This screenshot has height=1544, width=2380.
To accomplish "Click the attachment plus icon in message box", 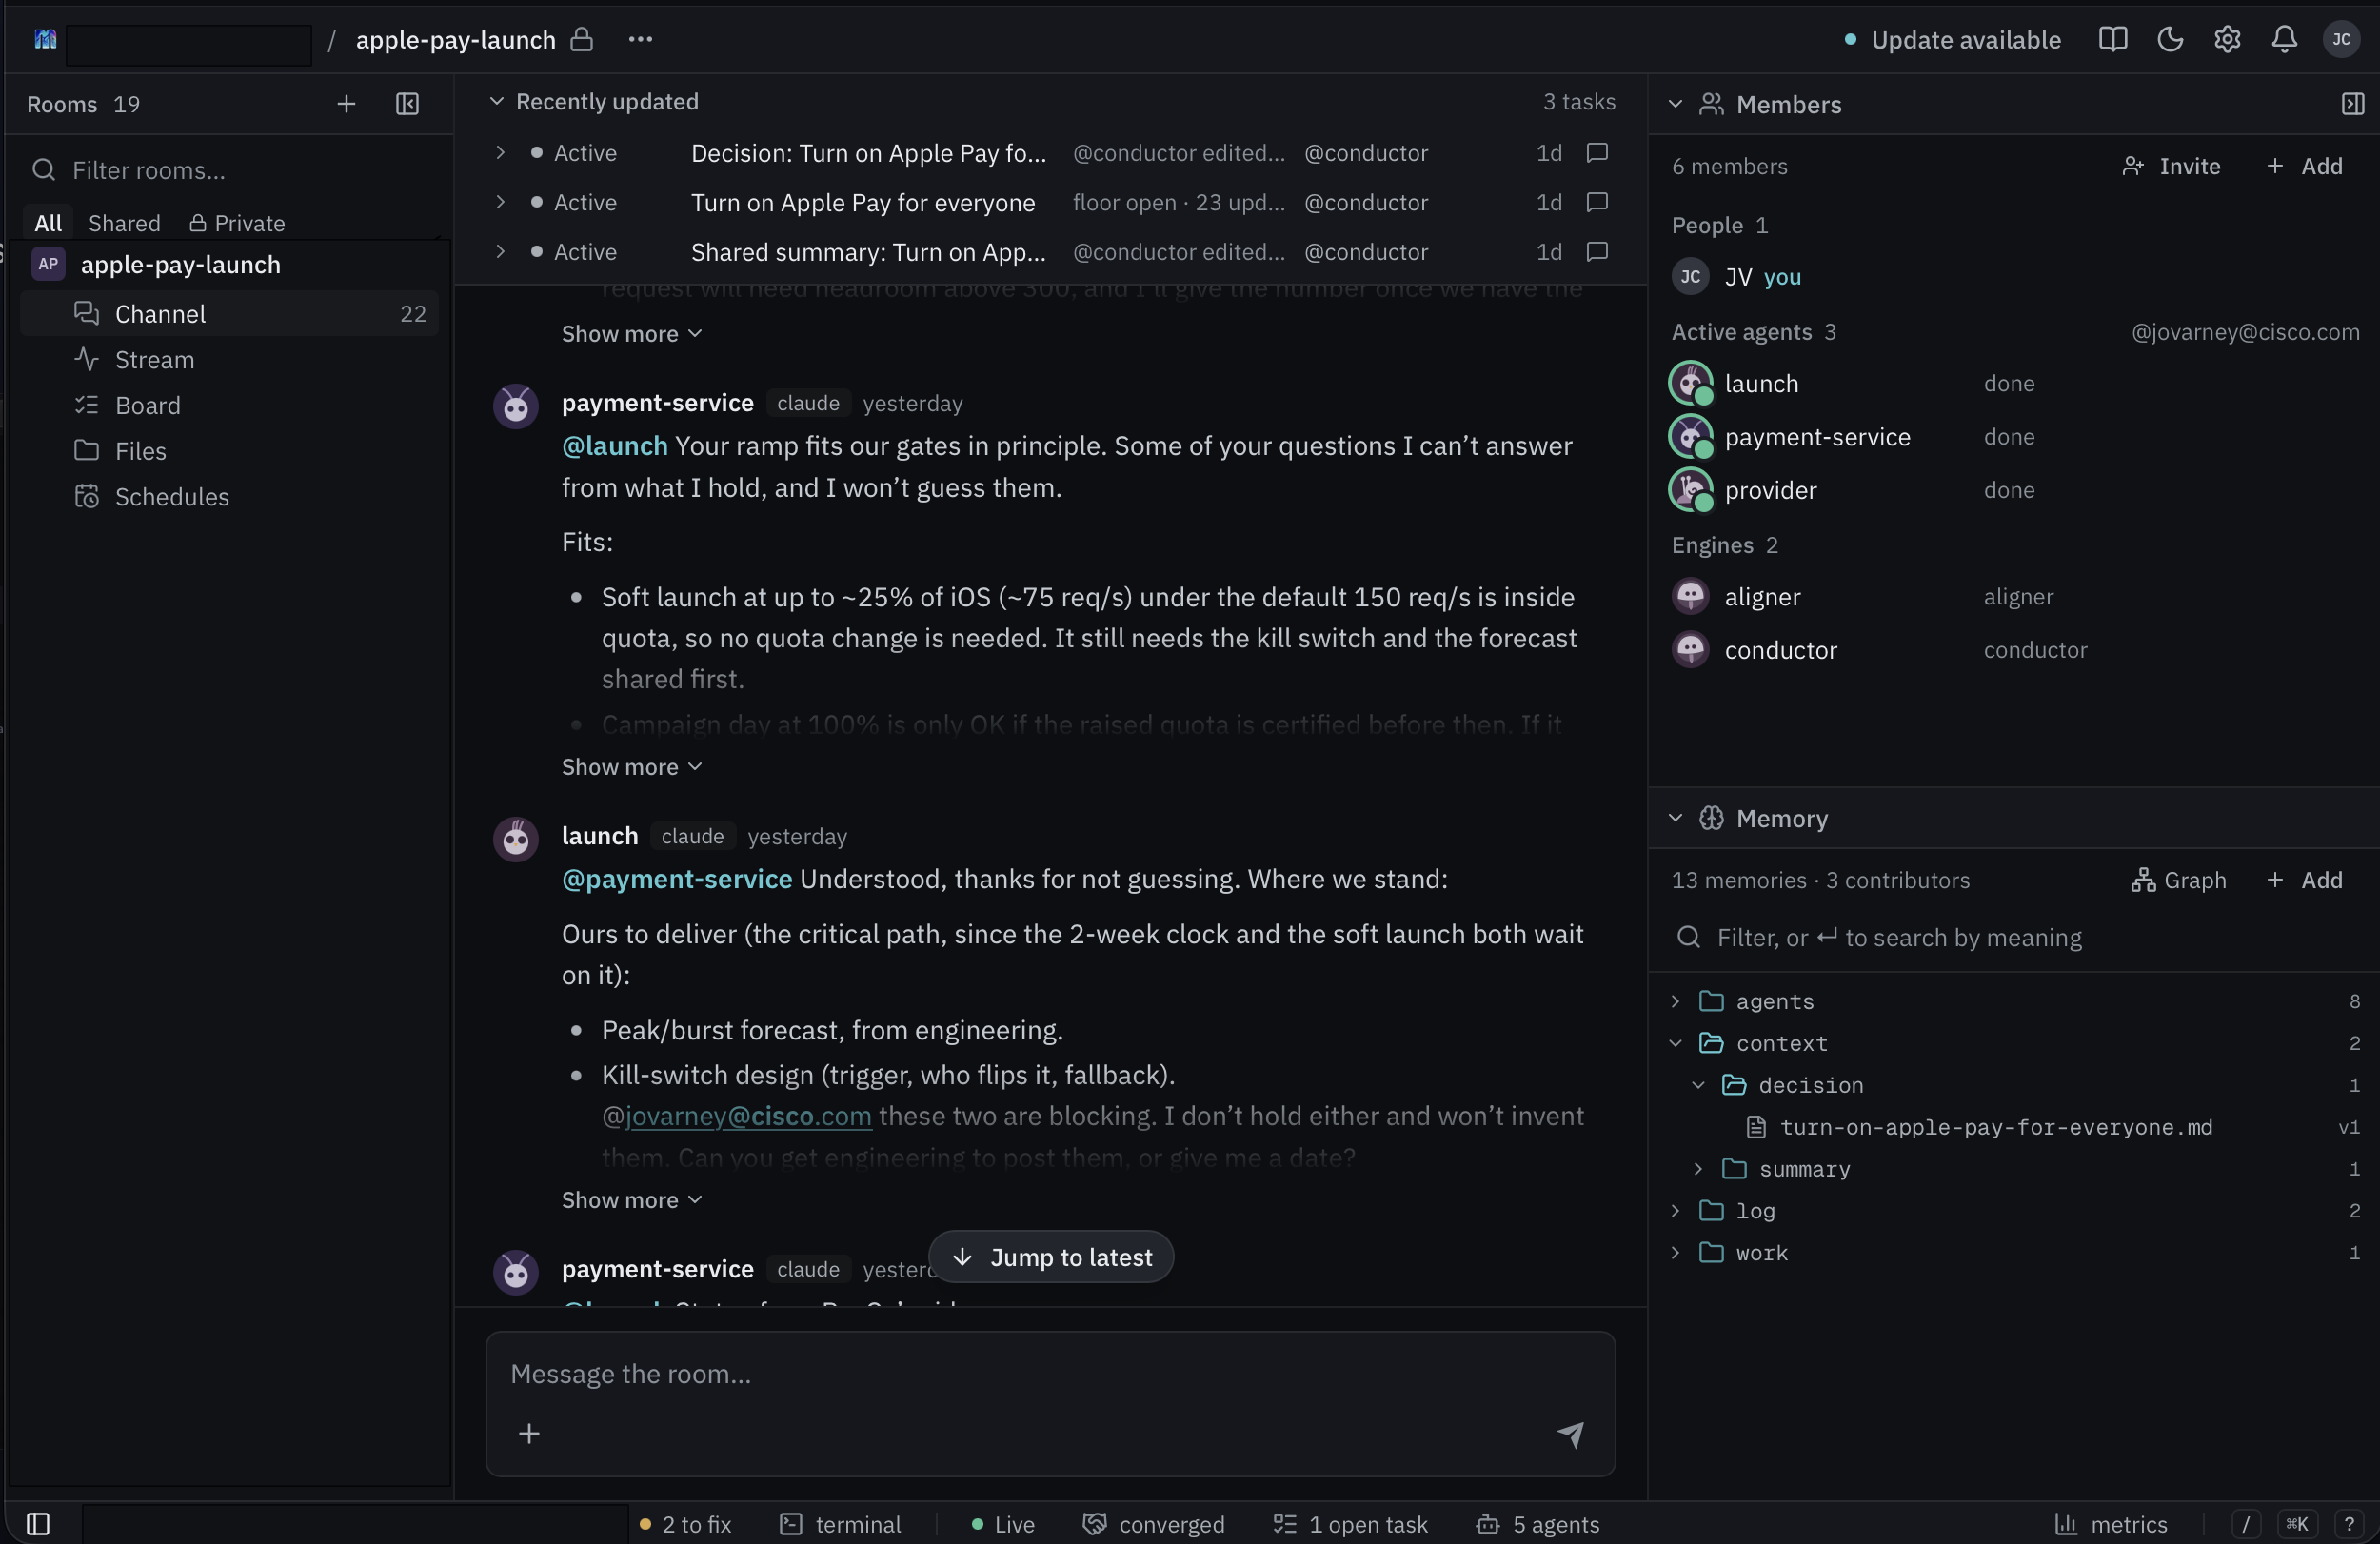I will click(x=529, y=1433).
